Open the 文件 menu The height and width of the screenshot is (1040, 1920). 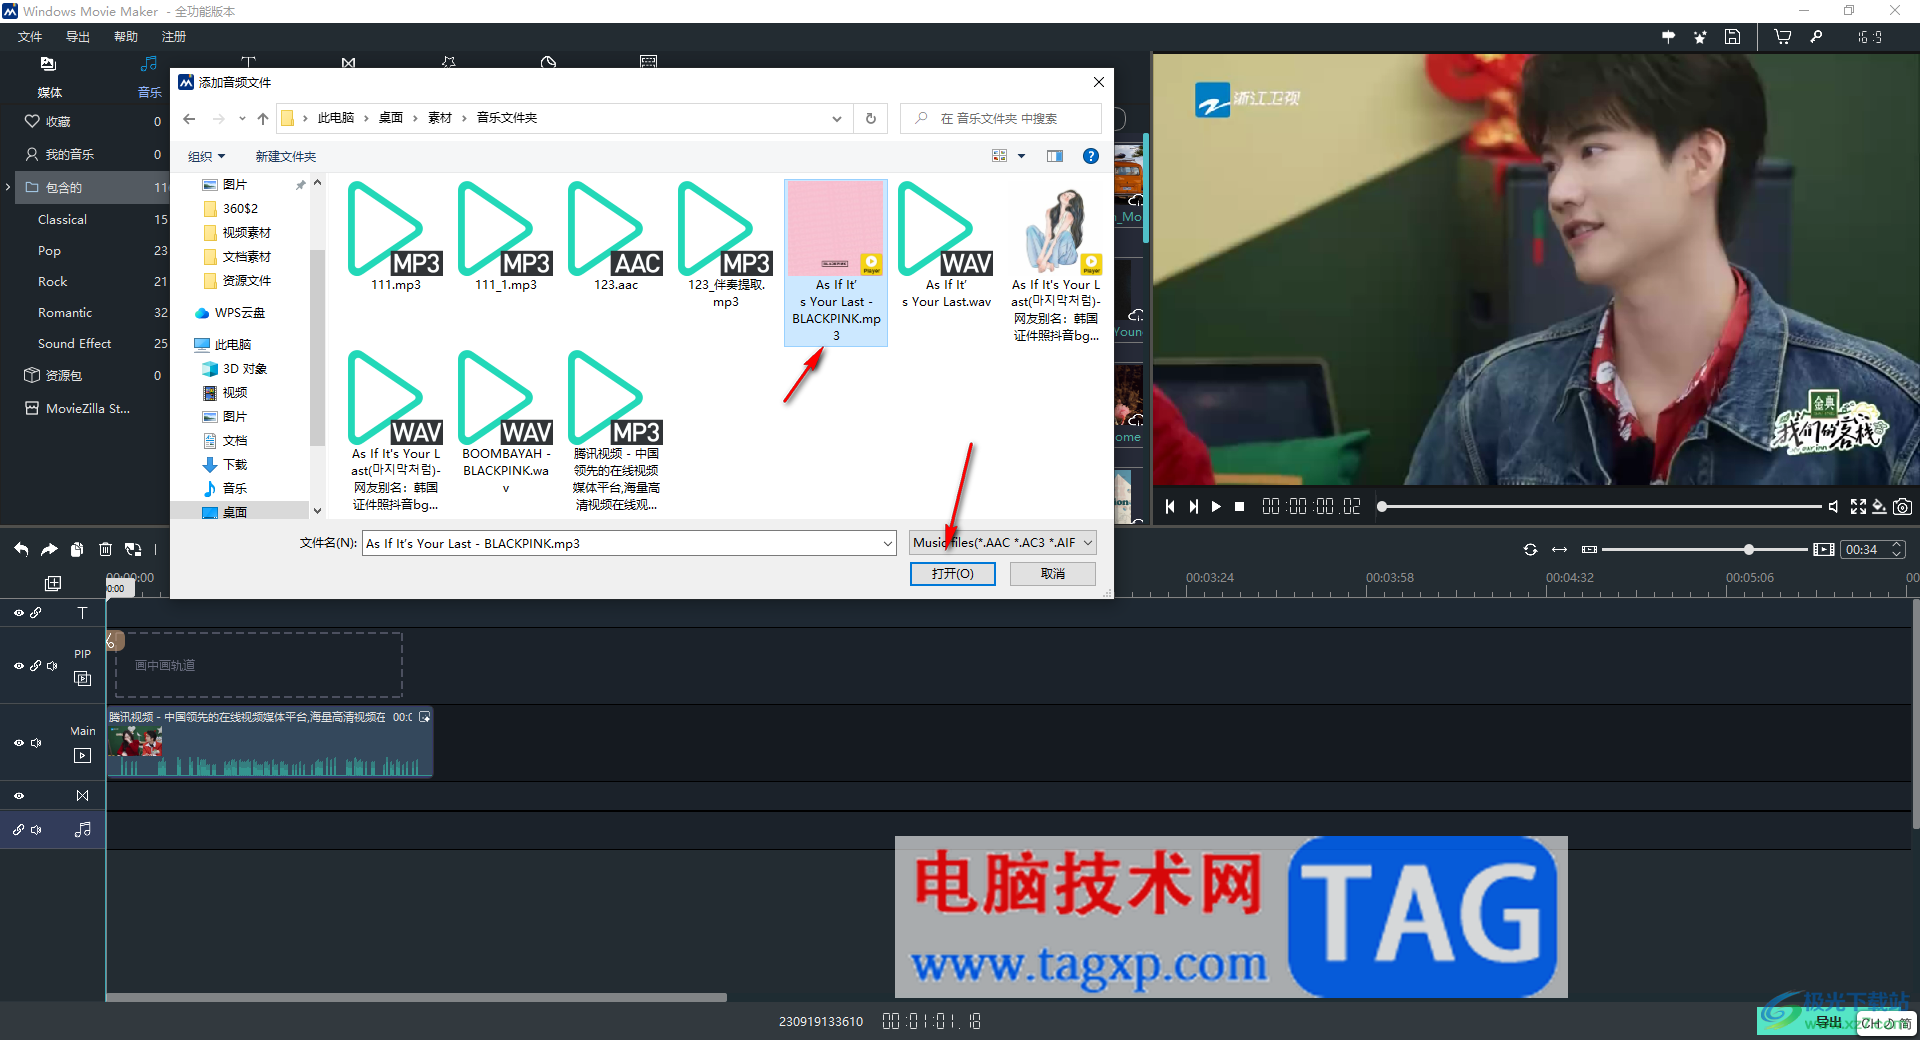click(30, 37)
